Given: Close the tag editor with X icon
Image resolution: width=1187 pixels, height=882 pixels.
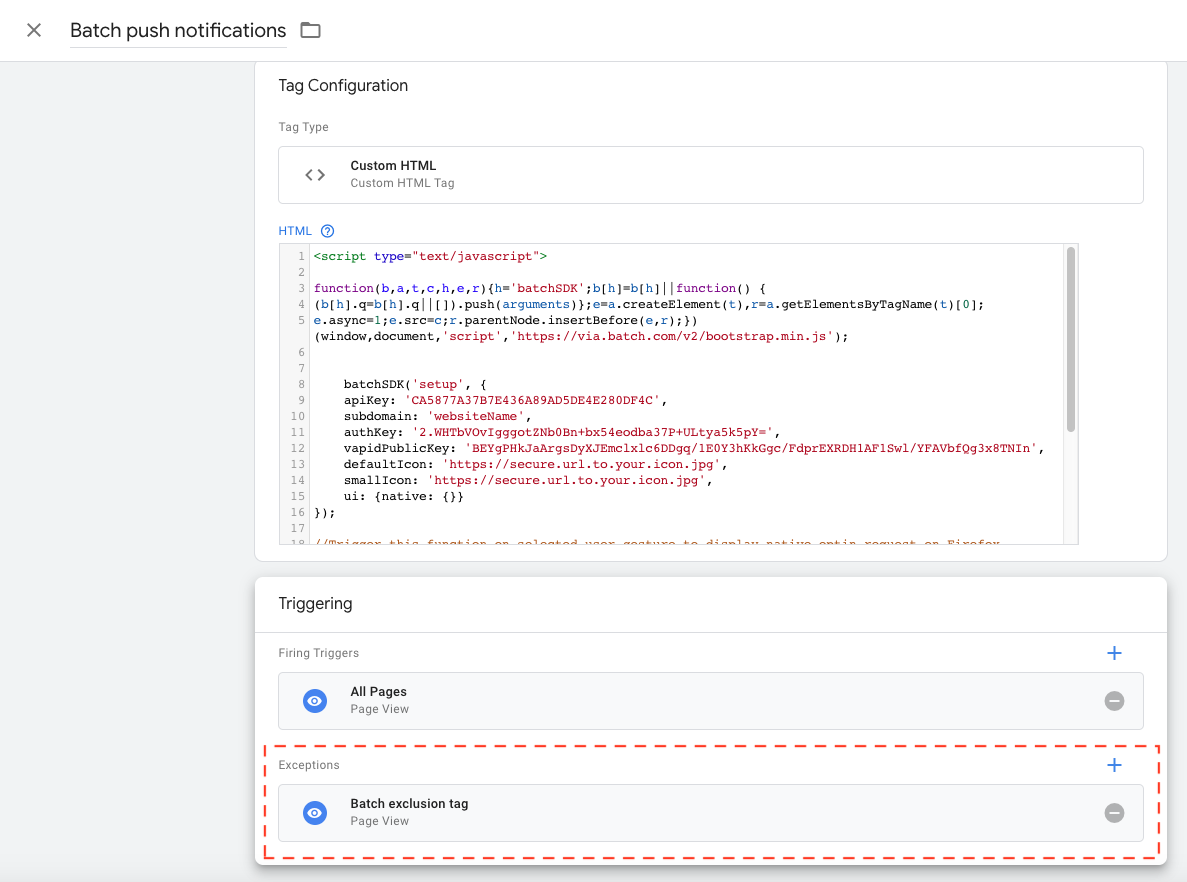Looking at the screenshot, I should [34, 30].
